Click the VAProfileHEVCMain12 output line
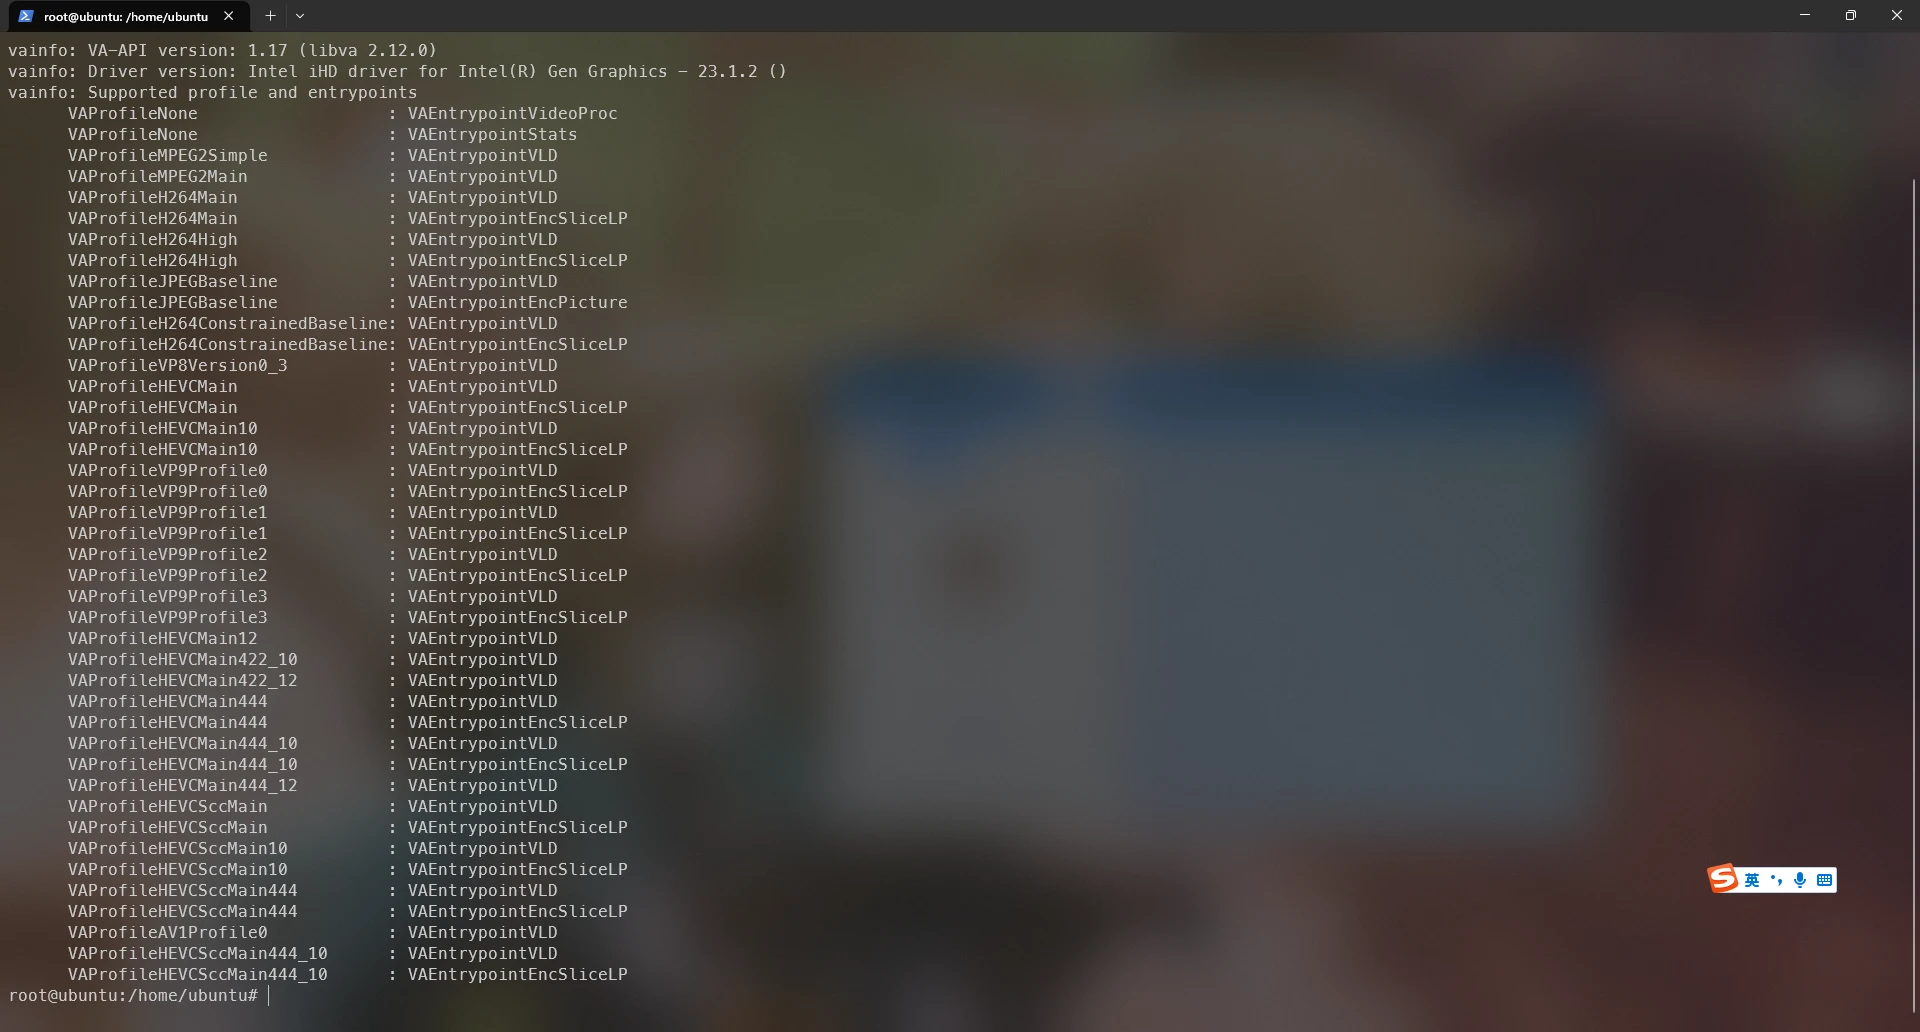The image size is (1920, 1032). 313,638
